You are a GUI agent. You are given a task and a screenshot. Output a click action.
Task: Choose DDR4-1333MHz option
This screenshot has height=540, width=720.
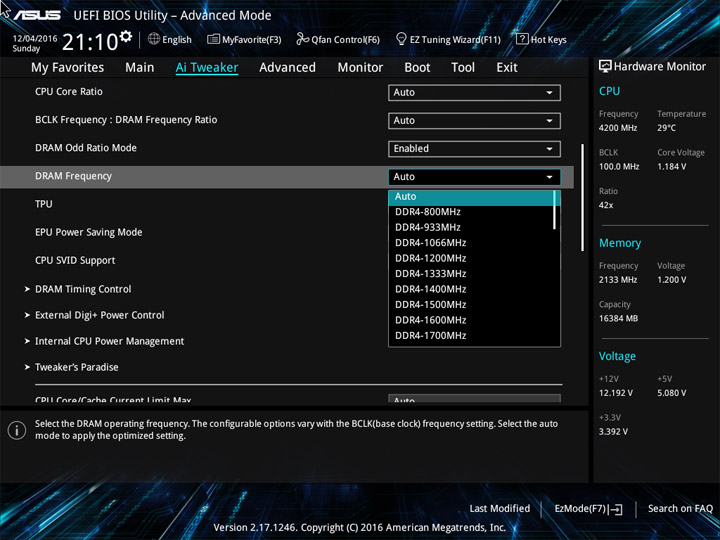pos(472,274)
